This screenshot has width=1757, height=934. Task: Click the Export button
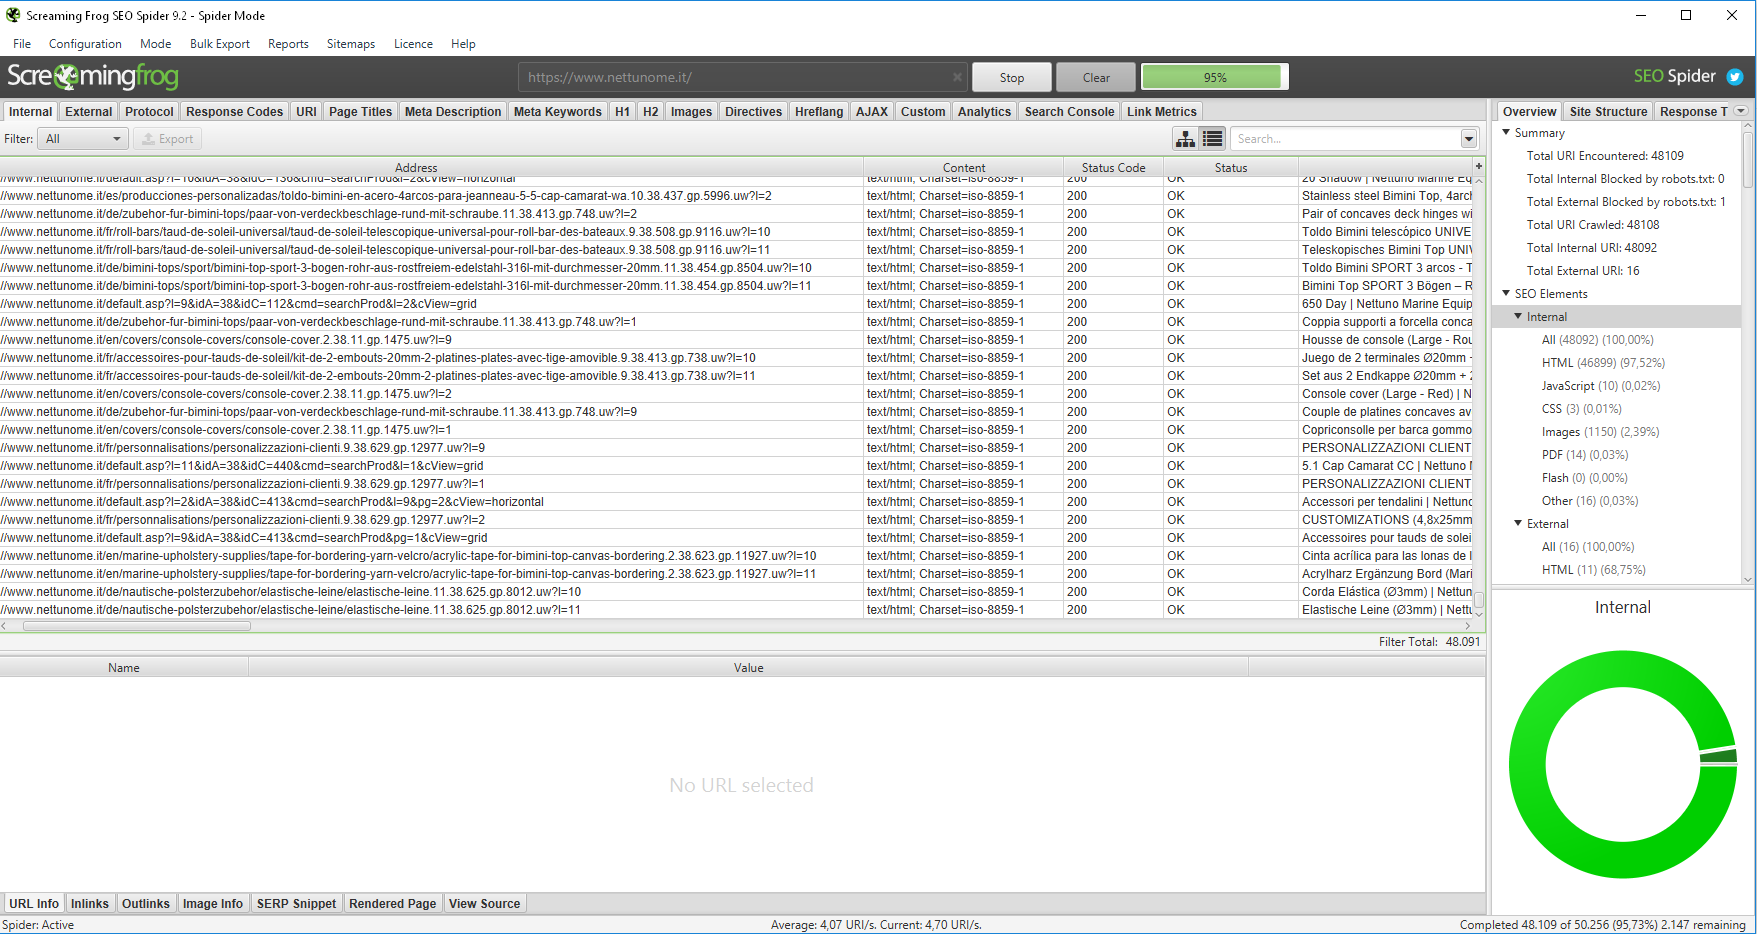click(x=167, y=139)
